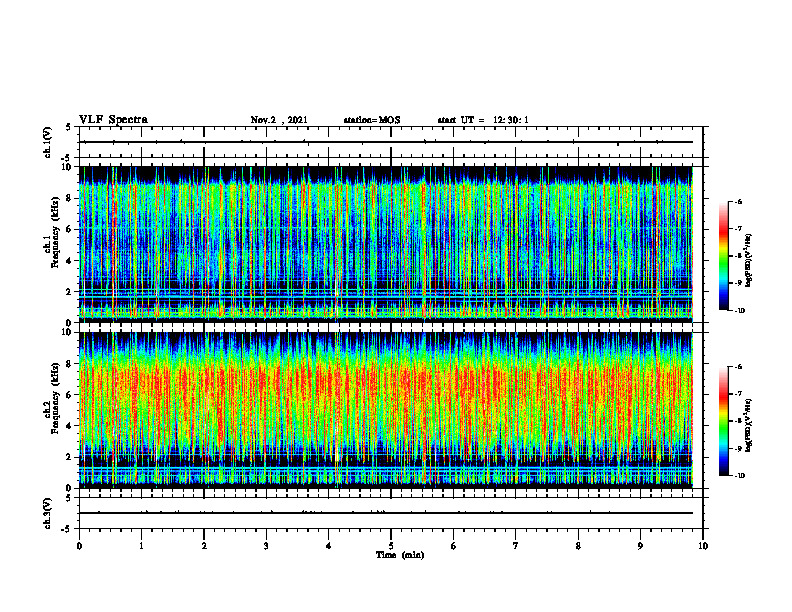Click the "ch.3(V)" waveform axis label
Image resolution: width=792 pixels, height=612 pixels.
click(x=48, y=513)
